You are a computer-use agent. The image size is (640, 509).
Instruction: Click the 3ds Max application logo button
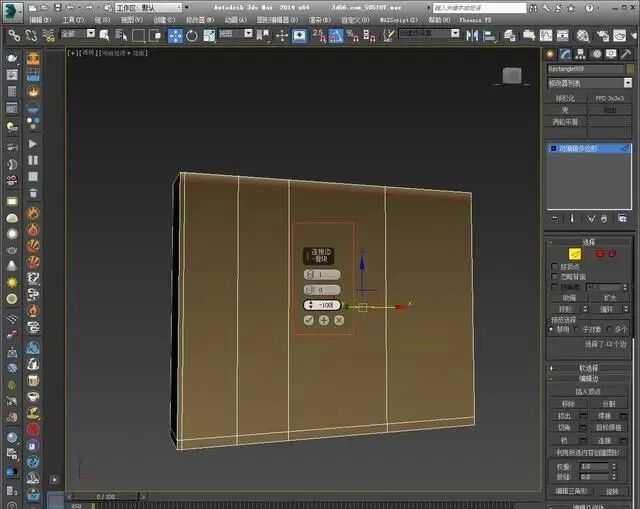pos(13,12)
